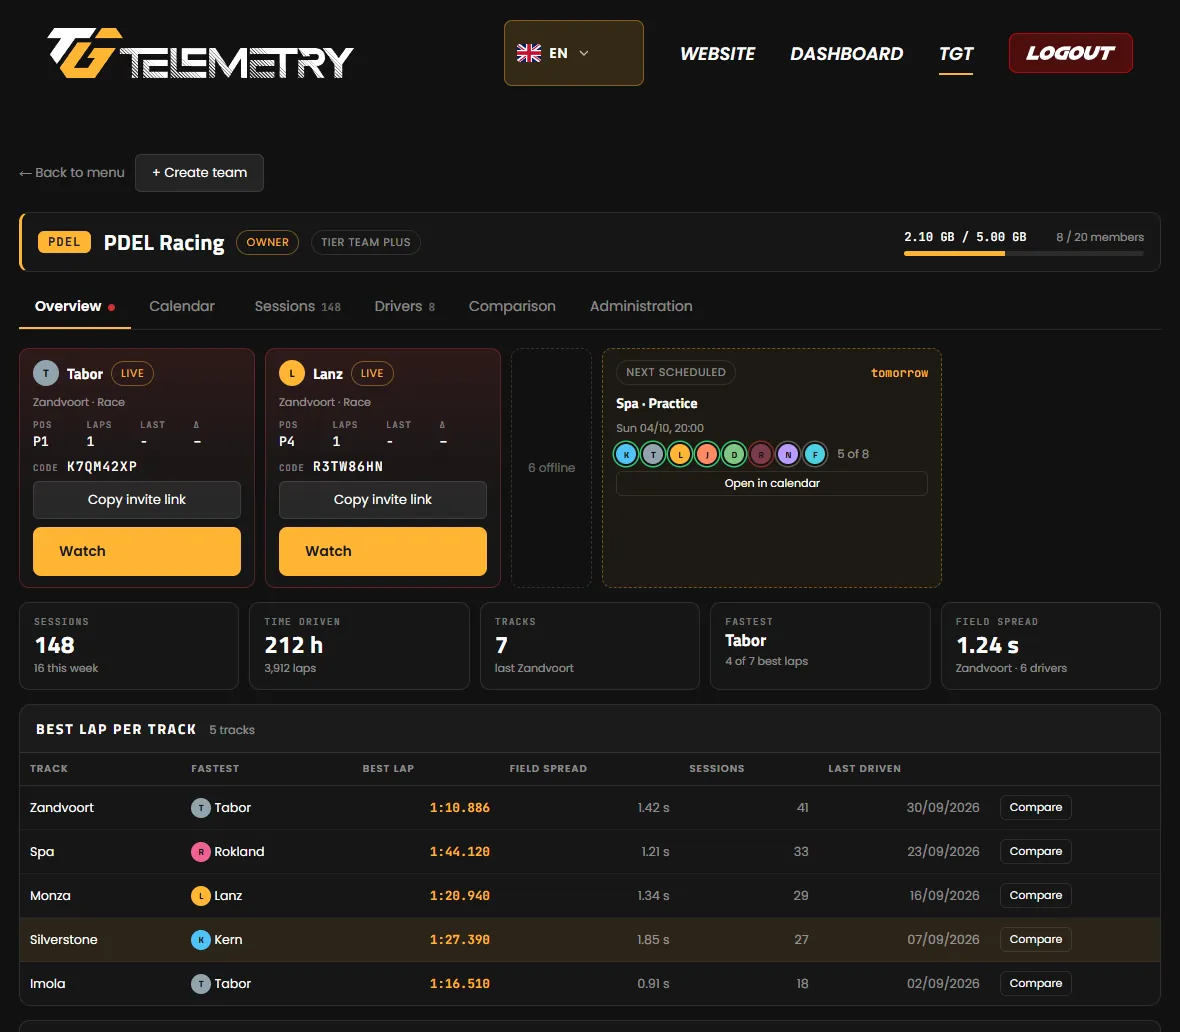
Task: Click Tabor's invite code K7QM42XP
Action: [102, 467]
